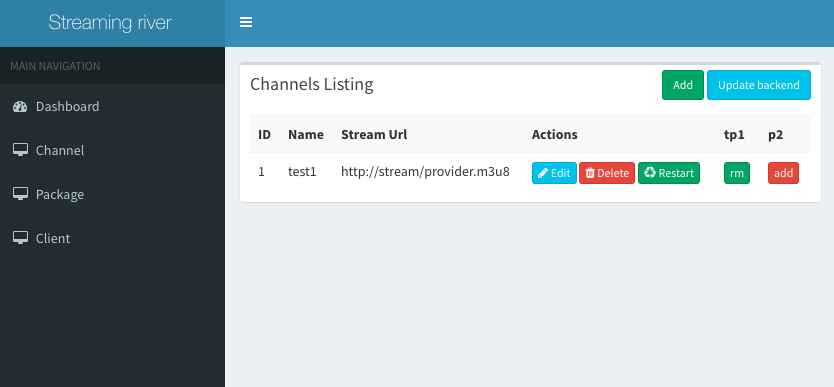
Task: Click the monitor icon beside Channel
Action: click(x=20, y=150)
